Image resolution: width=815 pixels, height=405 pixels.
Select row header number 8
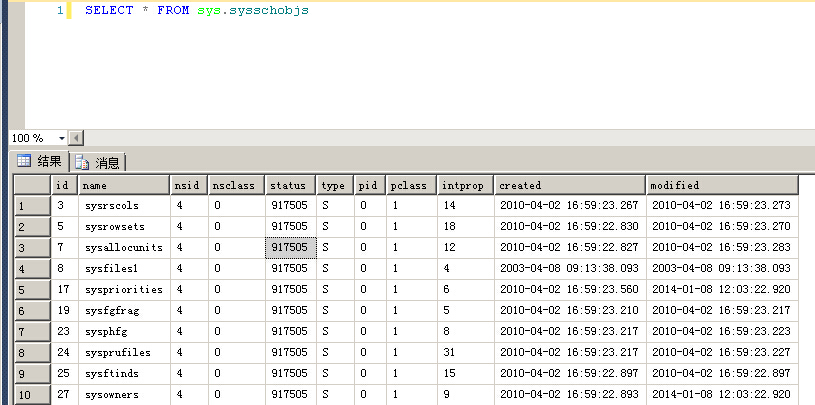(x=32, y=353)
